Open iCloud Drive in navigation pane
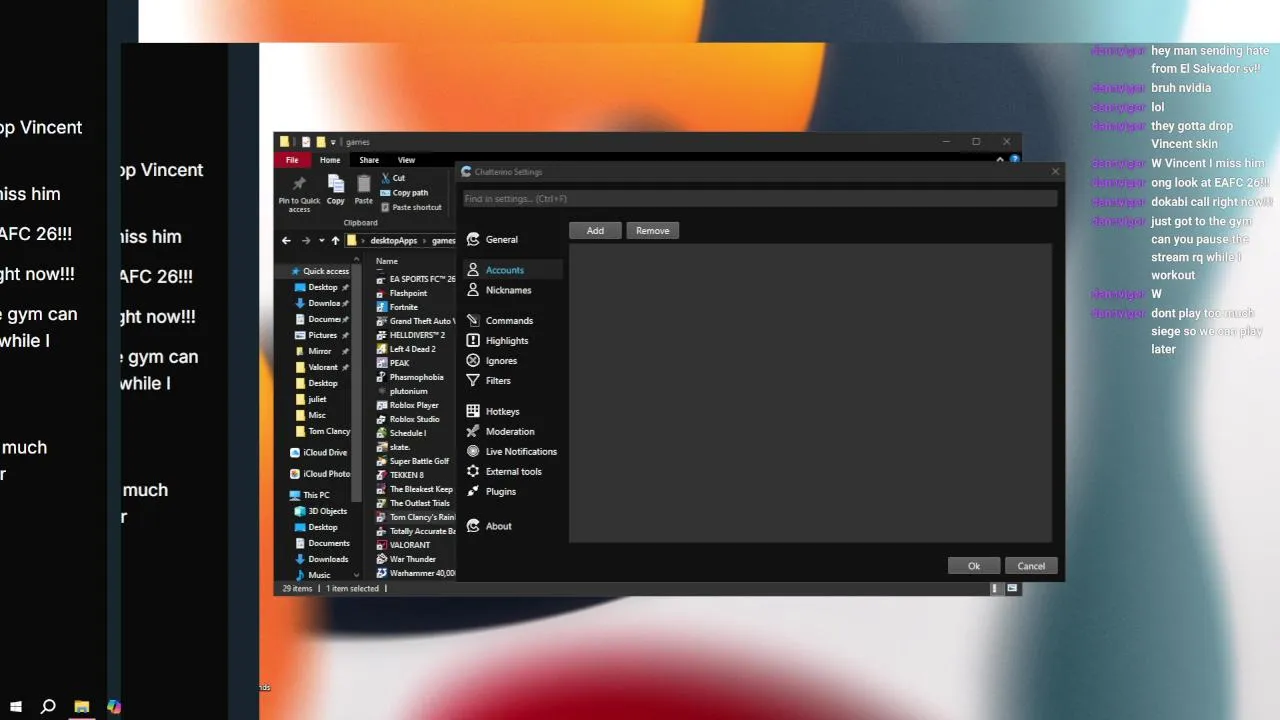 pyautogui.click(x=319, y=453)
